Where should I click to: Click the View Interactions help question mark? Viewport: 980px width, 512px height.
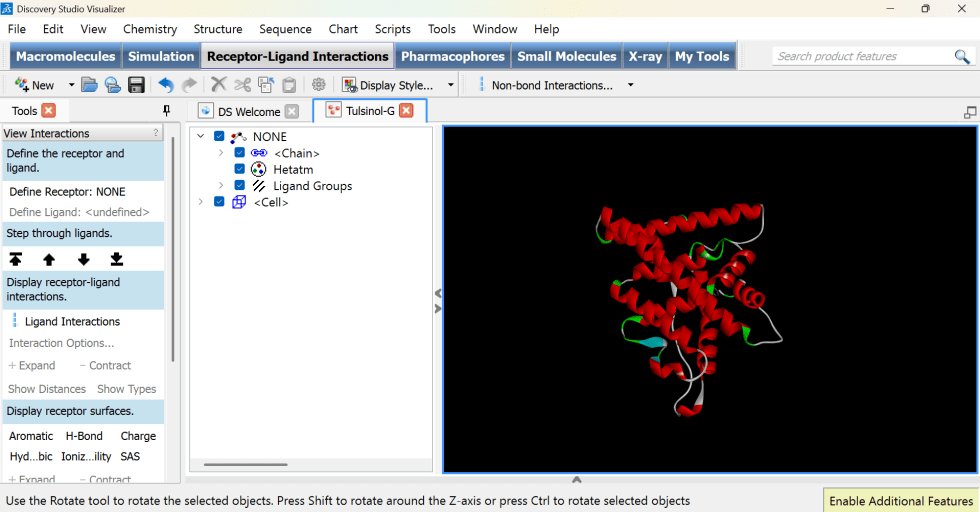(156, 133)
